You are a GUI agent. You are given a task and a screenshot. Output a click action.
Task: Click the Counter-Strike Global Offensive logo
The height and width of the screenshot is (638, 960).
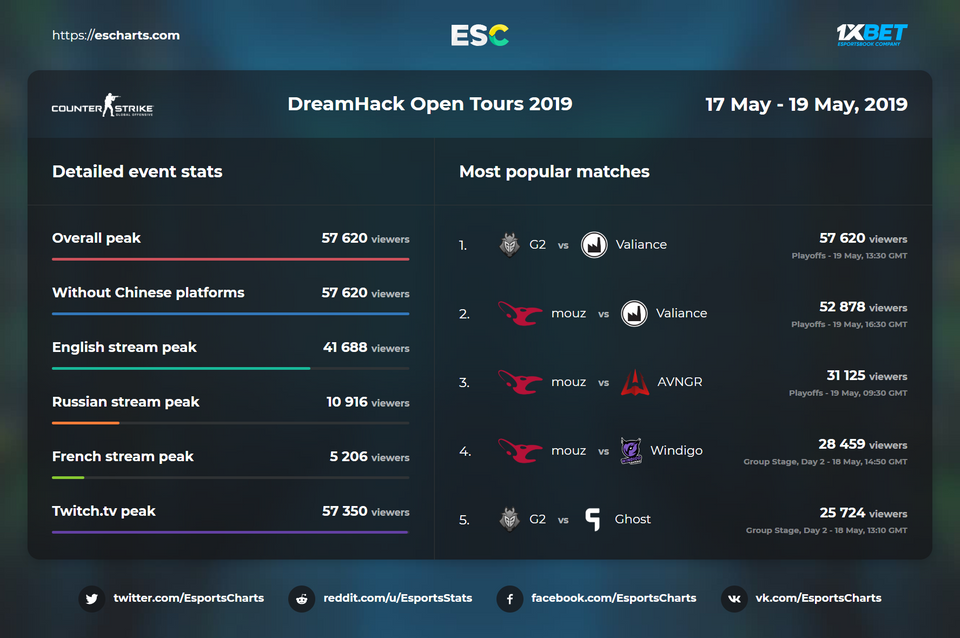102,105
